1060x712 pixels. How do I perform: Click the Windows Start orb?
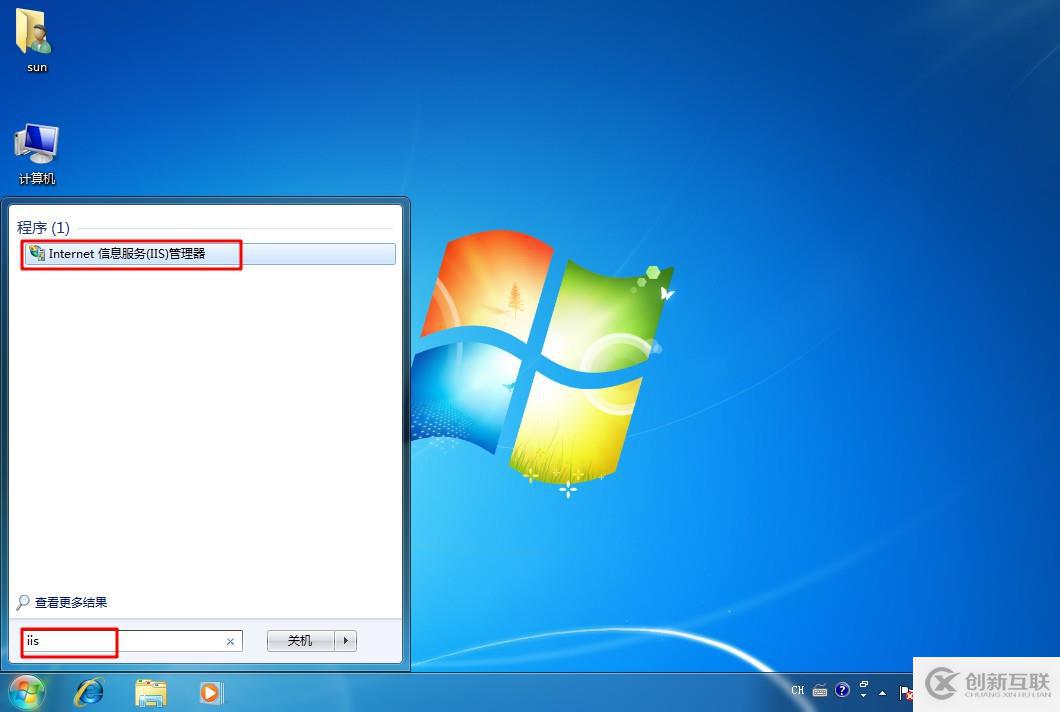click(27, 692)
